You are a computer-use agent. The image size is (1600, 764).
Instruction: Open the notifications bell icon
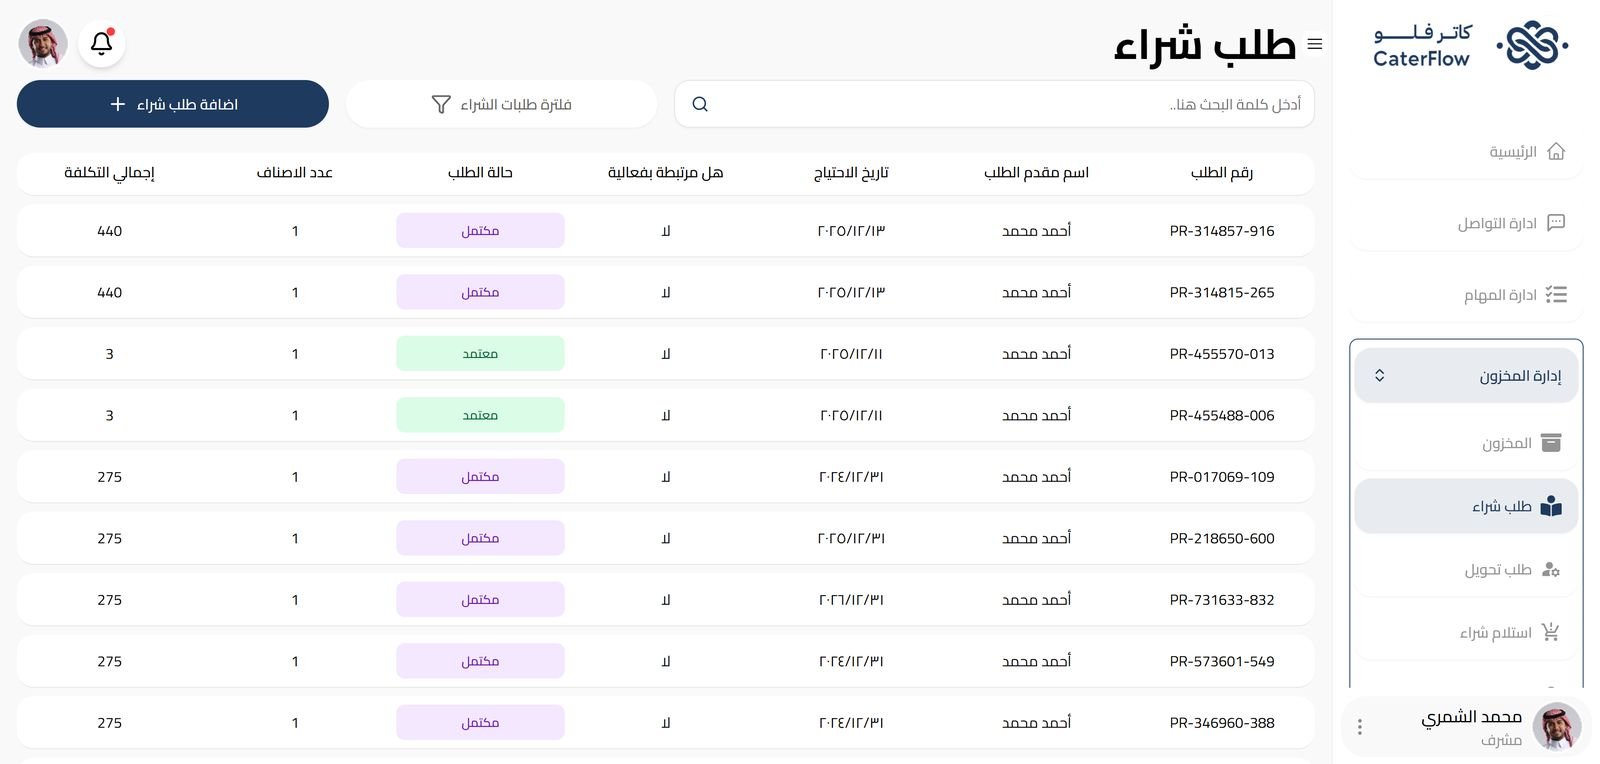pyautogui.click(x=102, y=44)
